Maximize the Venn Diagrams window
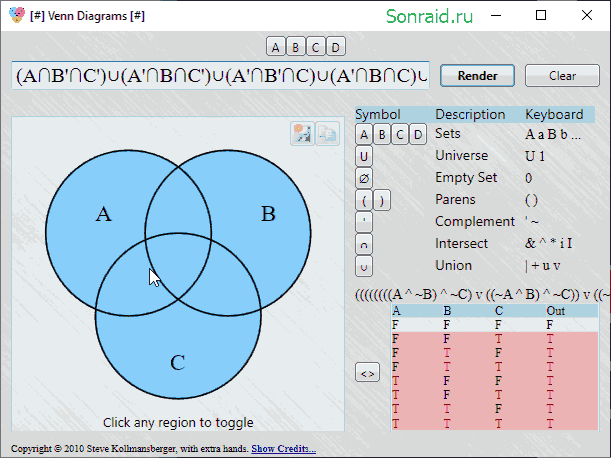611x458 pixels. 541,16
